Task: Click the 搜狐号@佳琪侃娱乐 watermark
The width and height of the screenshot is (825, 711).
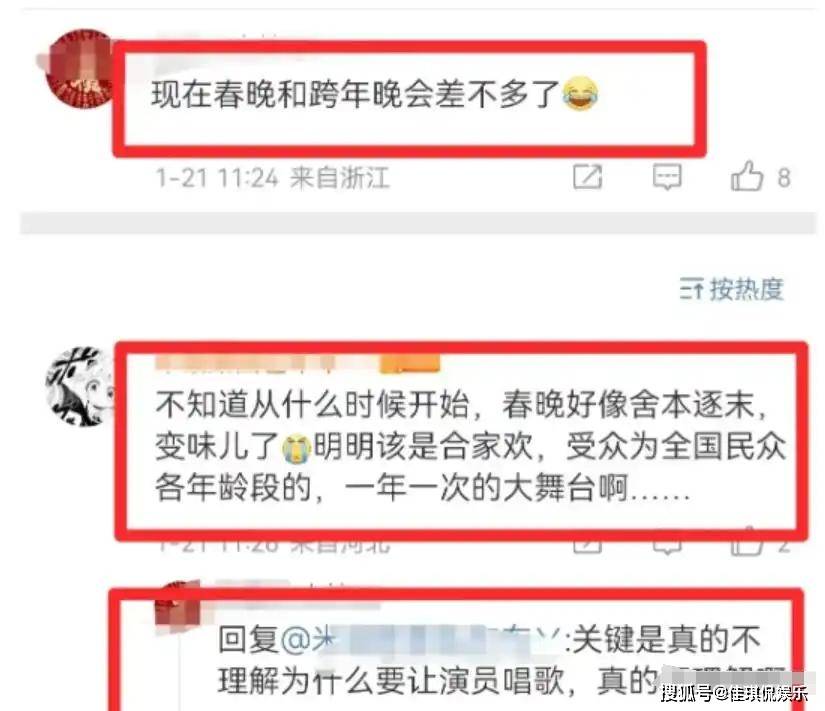Action: [734, 694]
